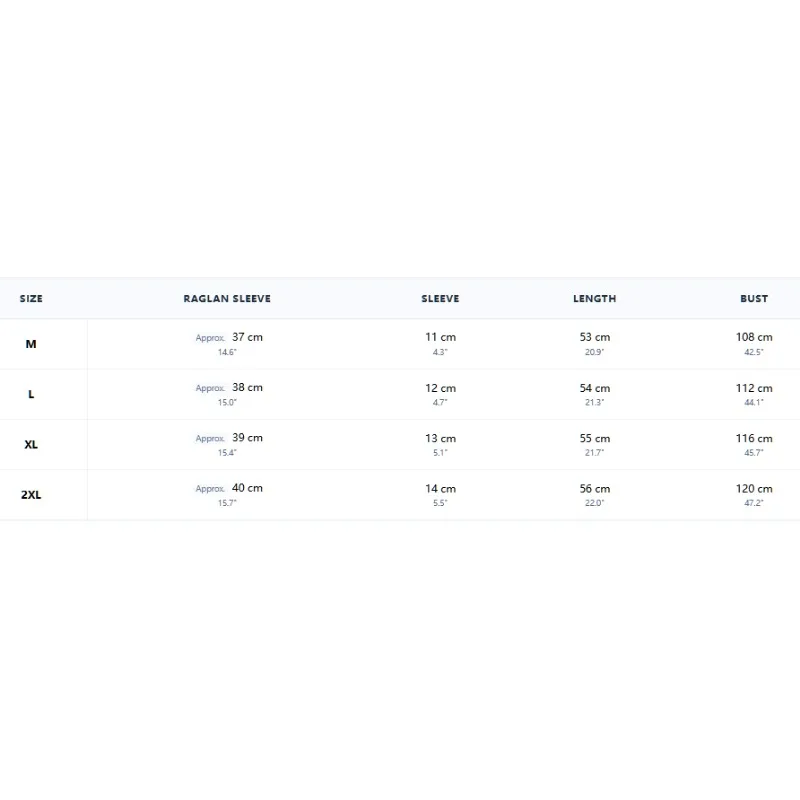Select the XL size row label
800x800 pixels.
pyautogui.click(x=31, y=444)
